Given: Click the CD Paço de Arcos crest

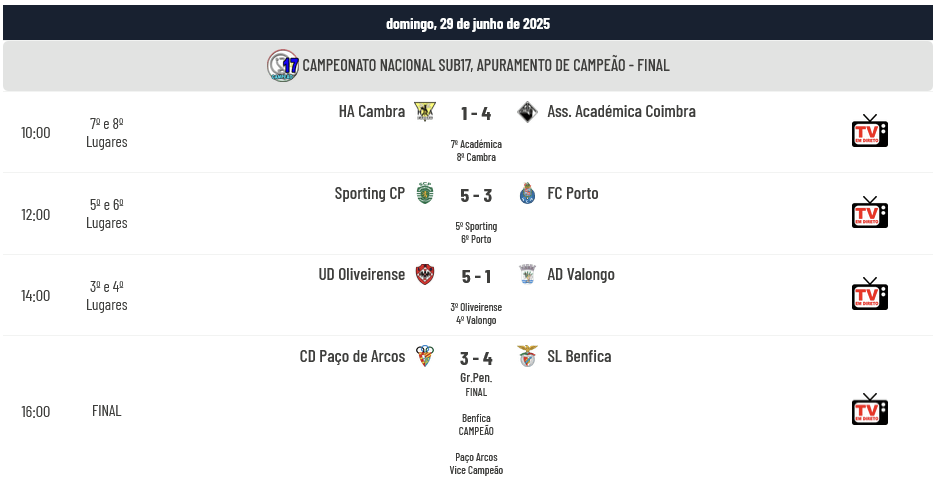Looking at the screenshot, I should click(x=425, y=356).
